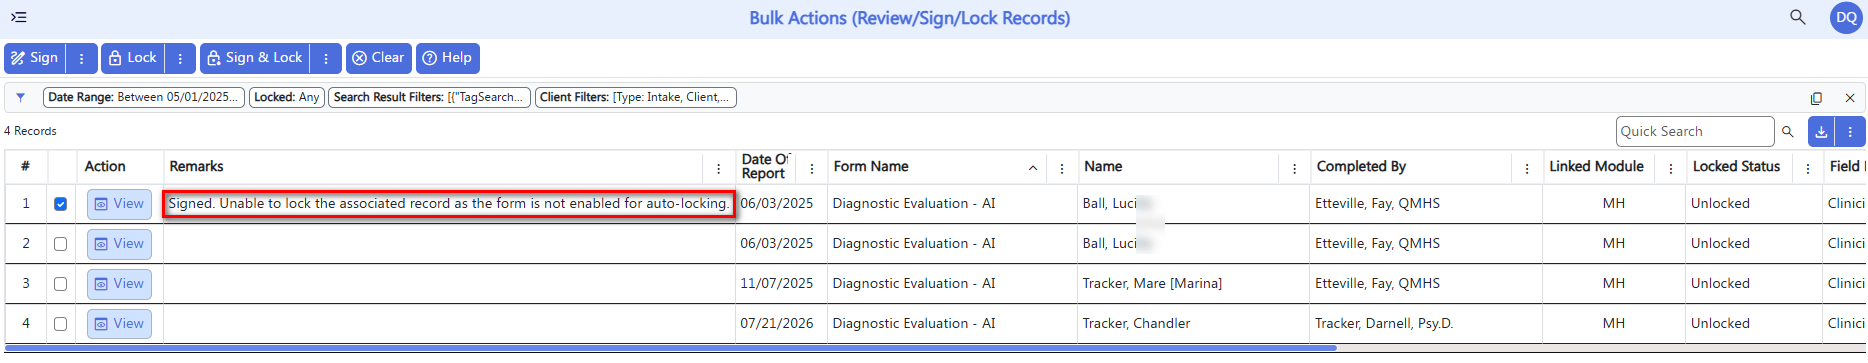Viewport: 1868px width, 363px height.
Task: Open the Help button
Action: [x=448, y=58]
